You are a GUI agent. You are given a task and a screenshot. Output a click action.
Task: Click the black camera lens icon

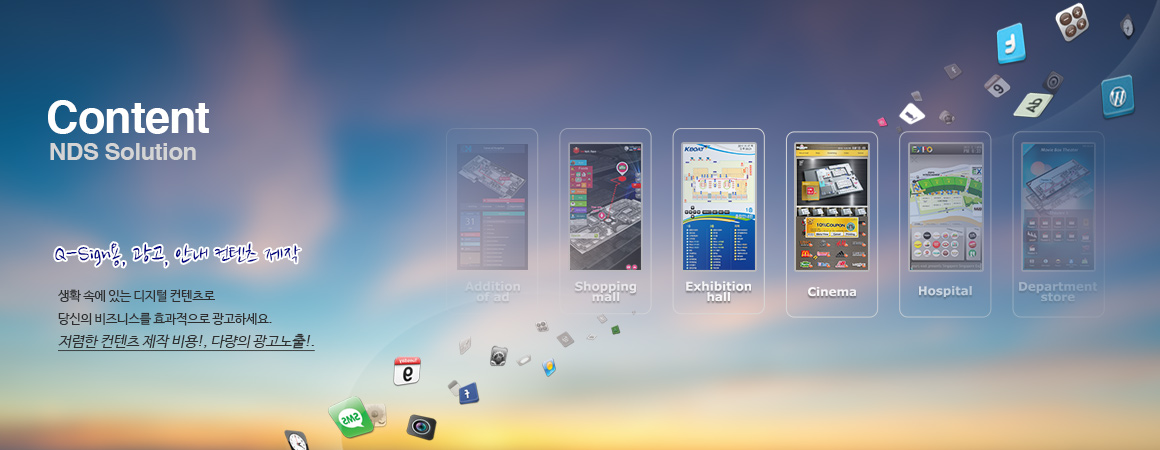pos(422,427)
